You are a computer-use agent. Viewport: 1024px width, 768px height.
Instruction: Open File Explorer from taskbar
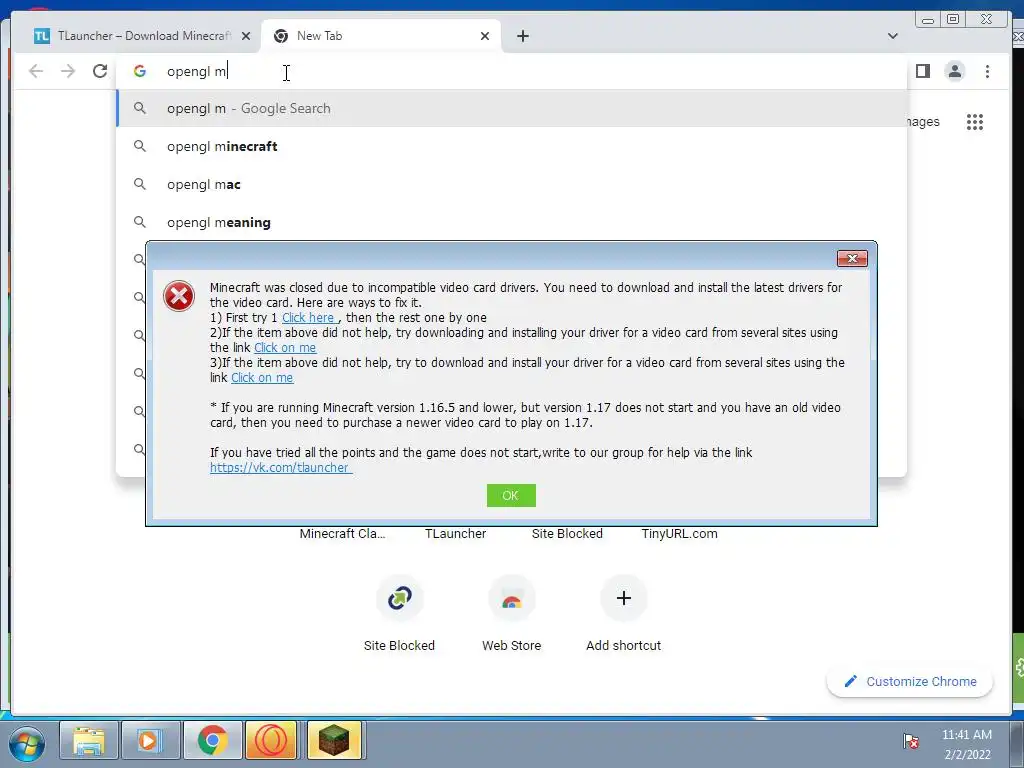coord(89,741)
